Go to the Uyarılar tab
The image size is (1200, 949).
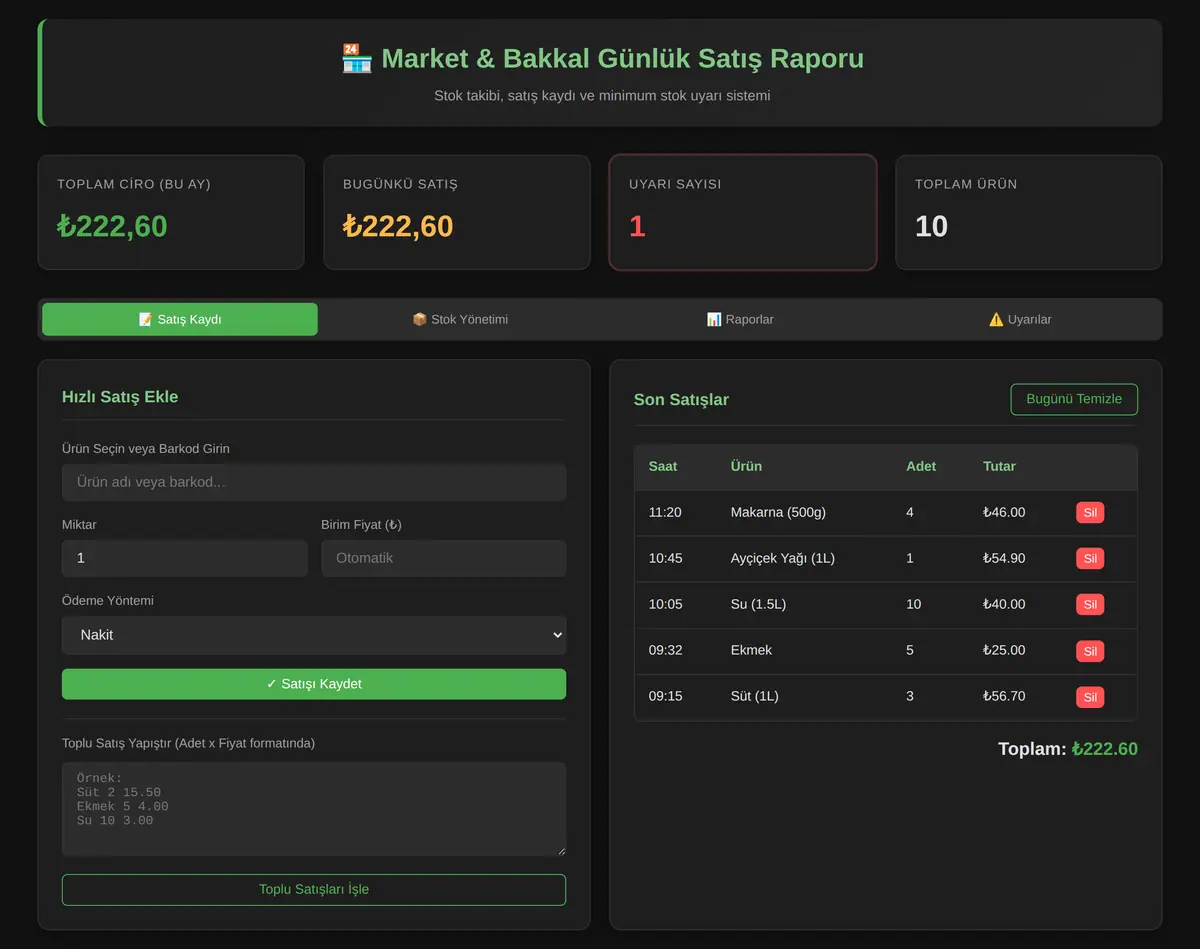click(1020, 319)
